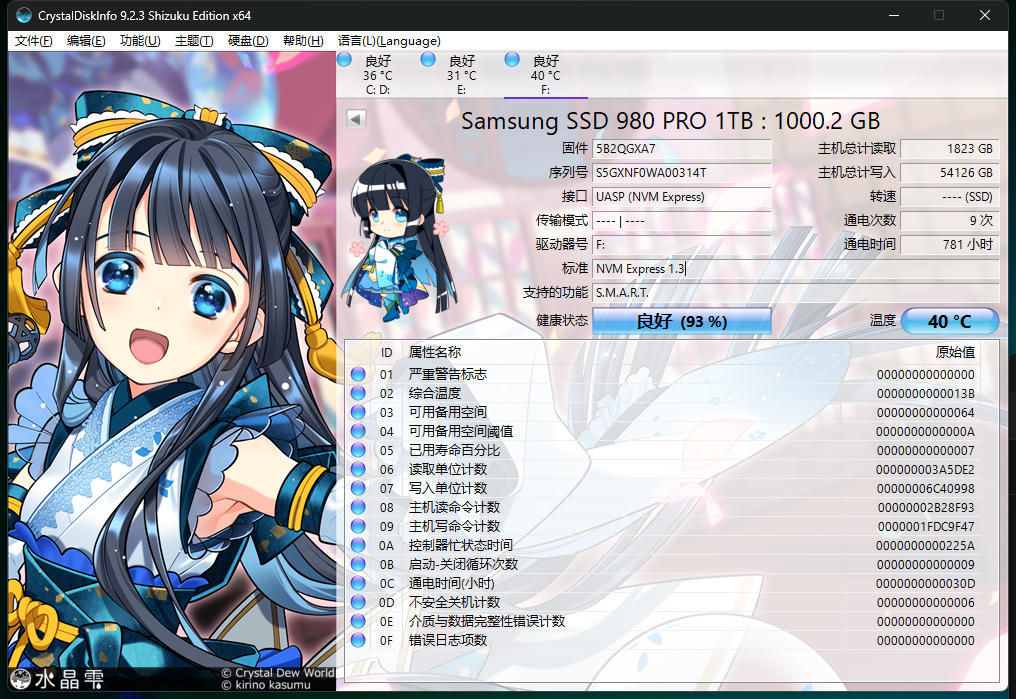
Task: Click the serial number field S5GXNF0WA00314T
Action: [682, 172]
